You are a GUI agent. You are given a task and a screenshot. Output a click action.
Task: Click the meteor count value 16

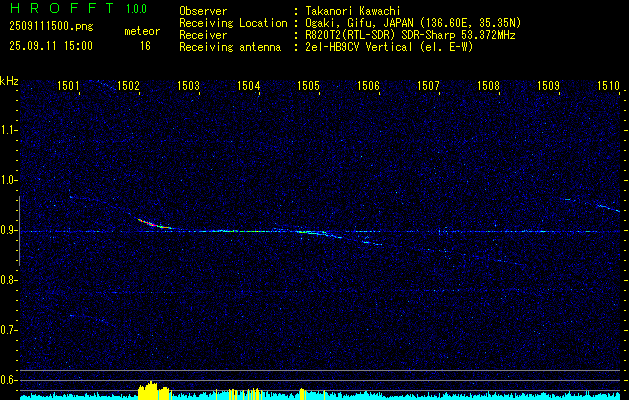click(x=145, y=46)
